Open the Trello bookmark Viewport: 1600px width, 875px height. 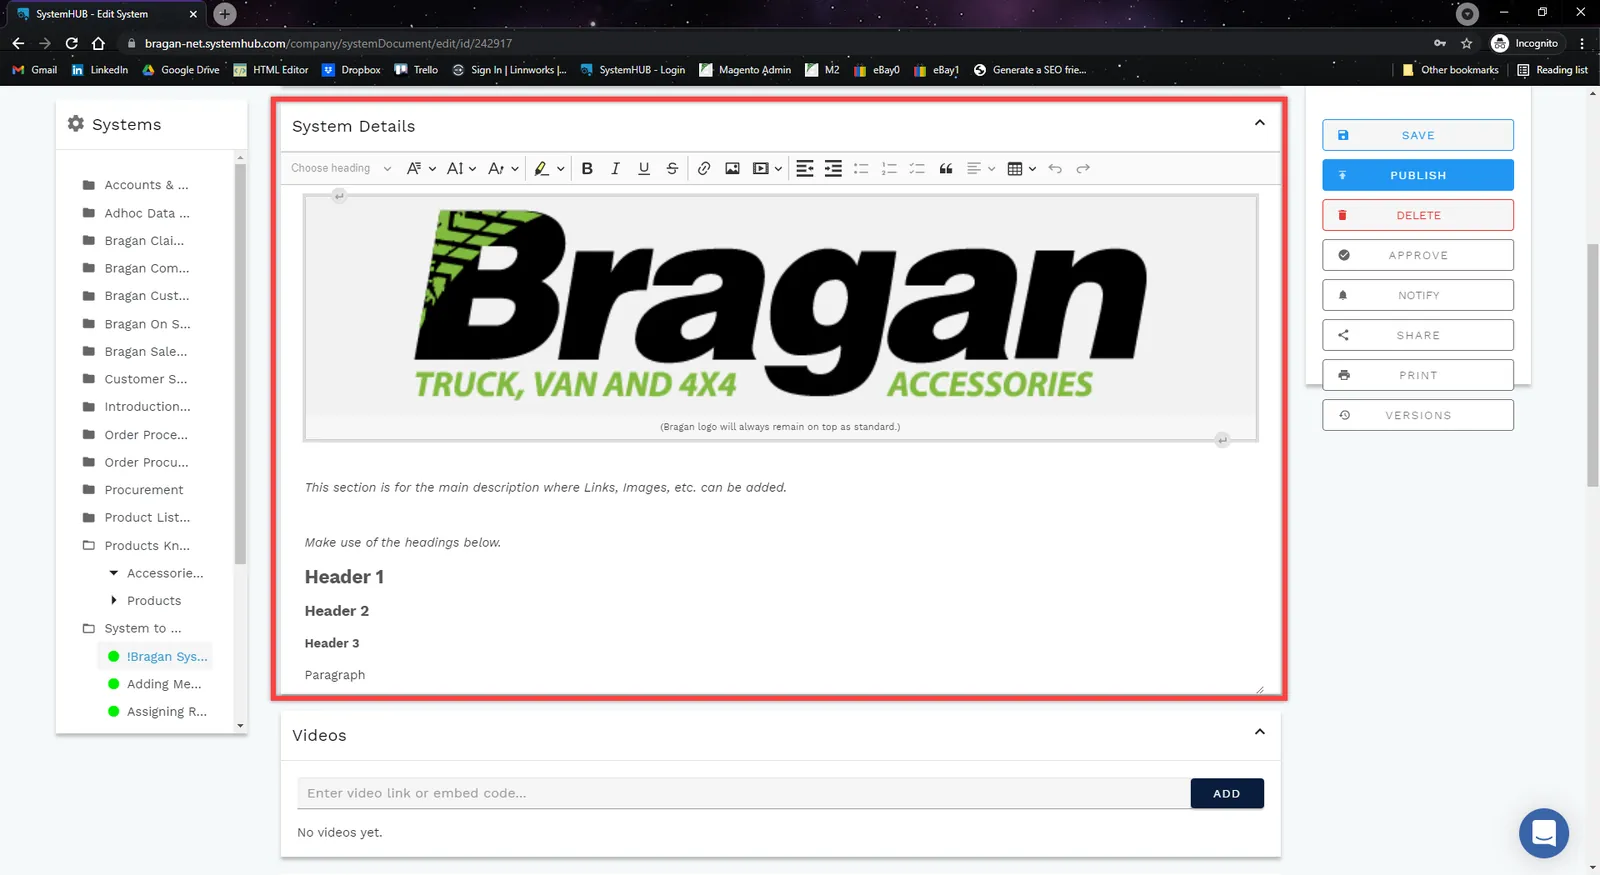coord(416,70)
